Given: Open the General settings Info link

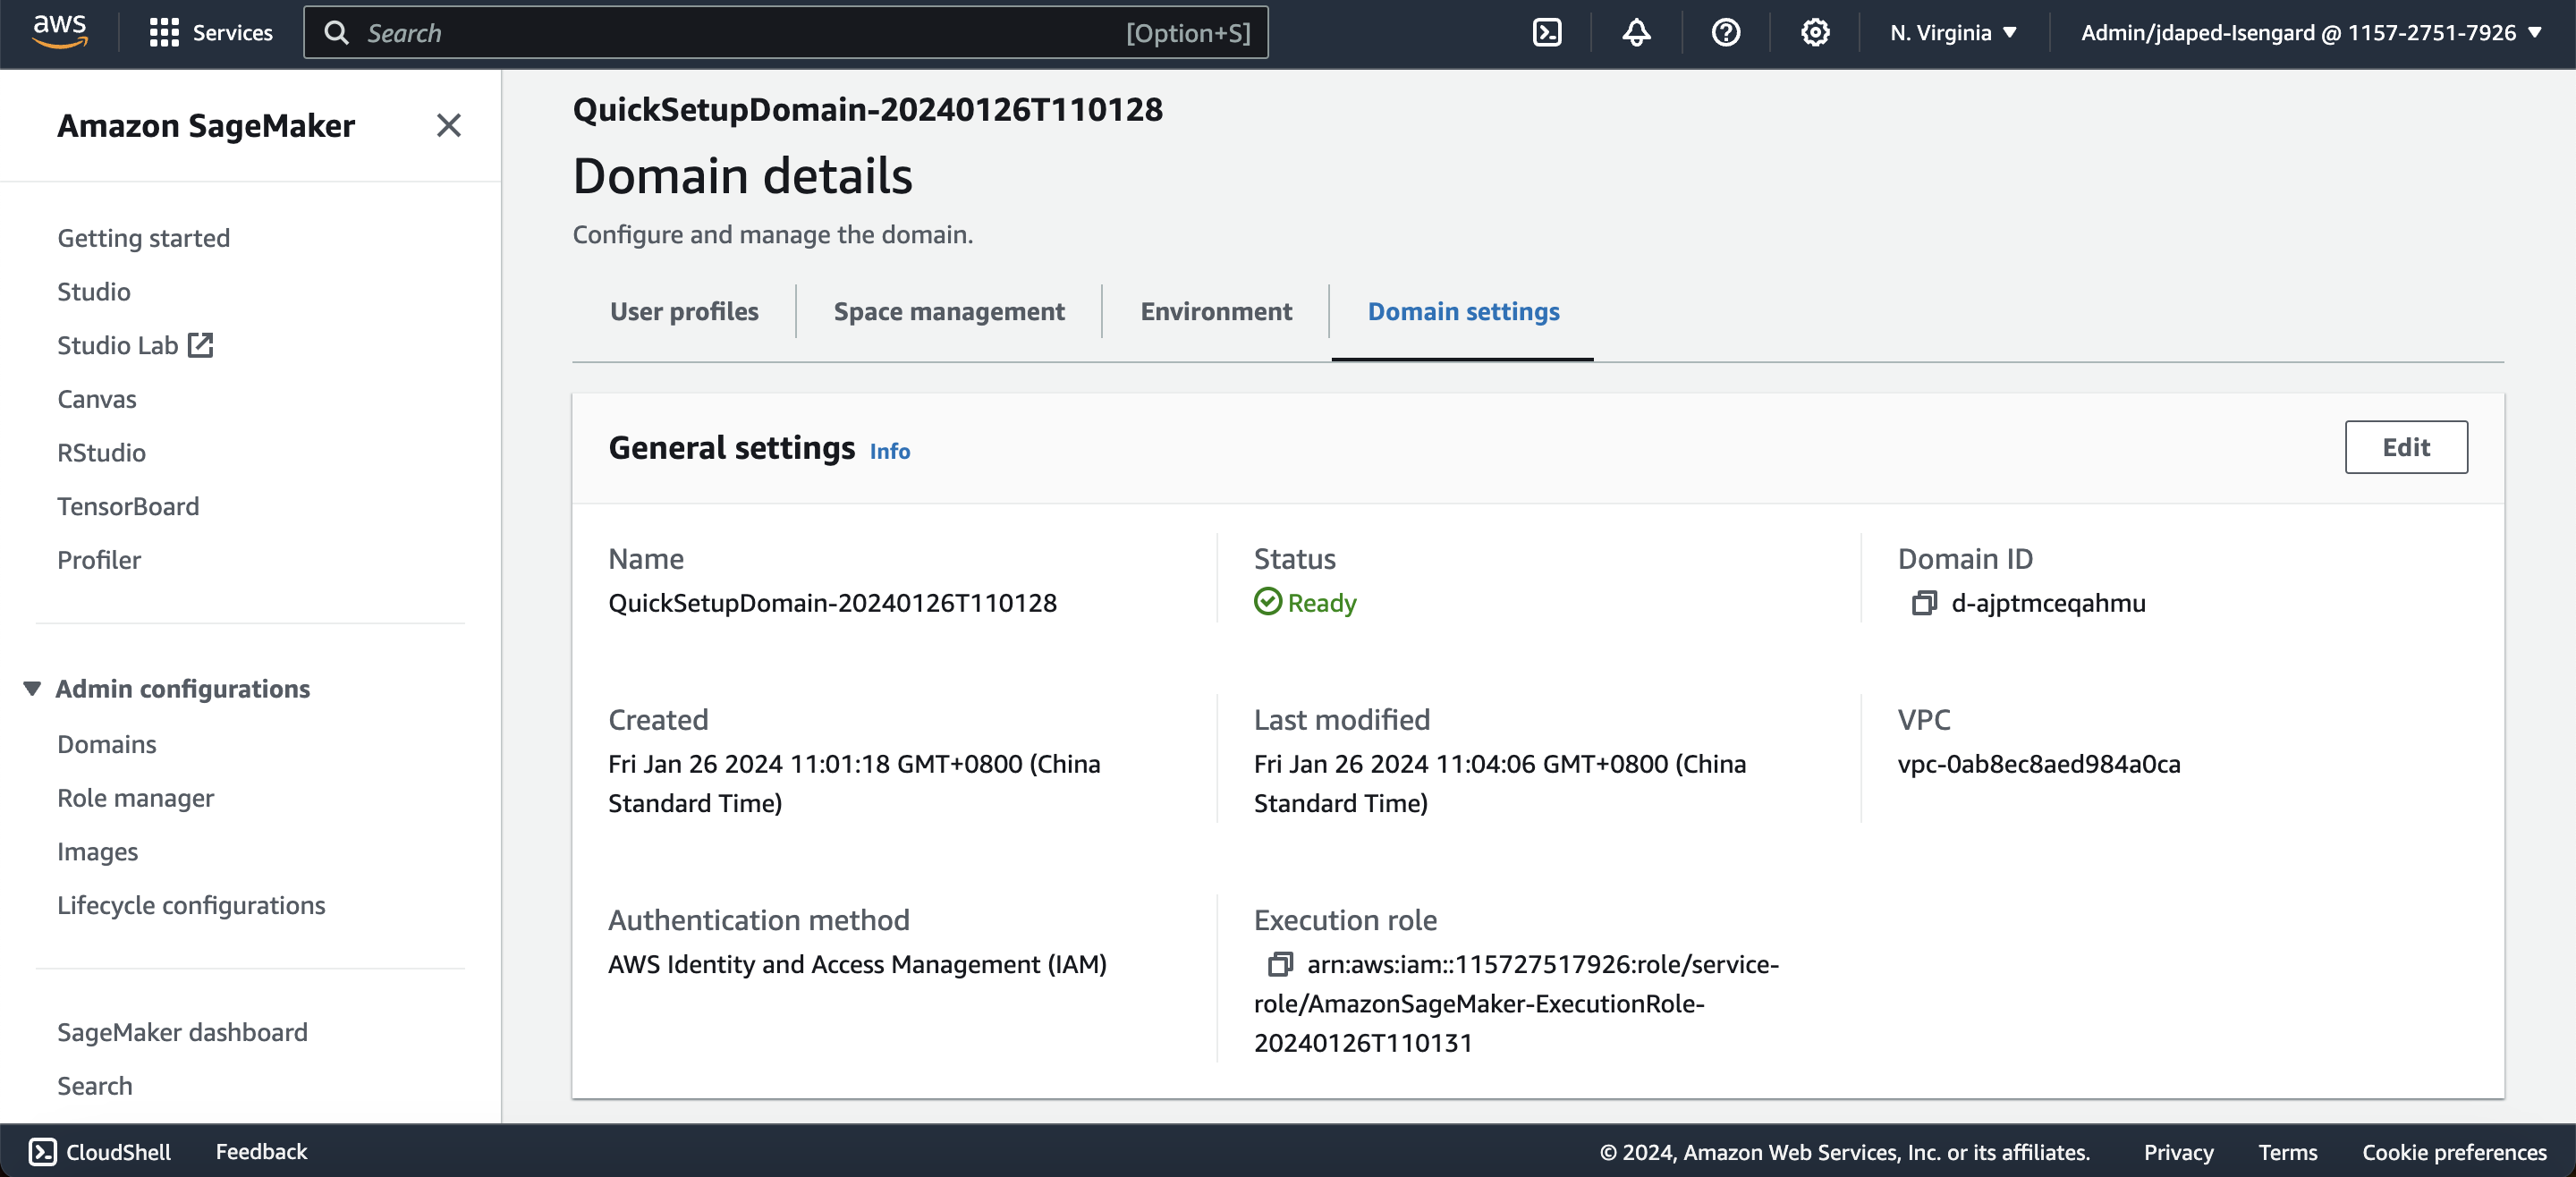Looking at the screenshot, I should pyautogui.click(x=889, y=451).
